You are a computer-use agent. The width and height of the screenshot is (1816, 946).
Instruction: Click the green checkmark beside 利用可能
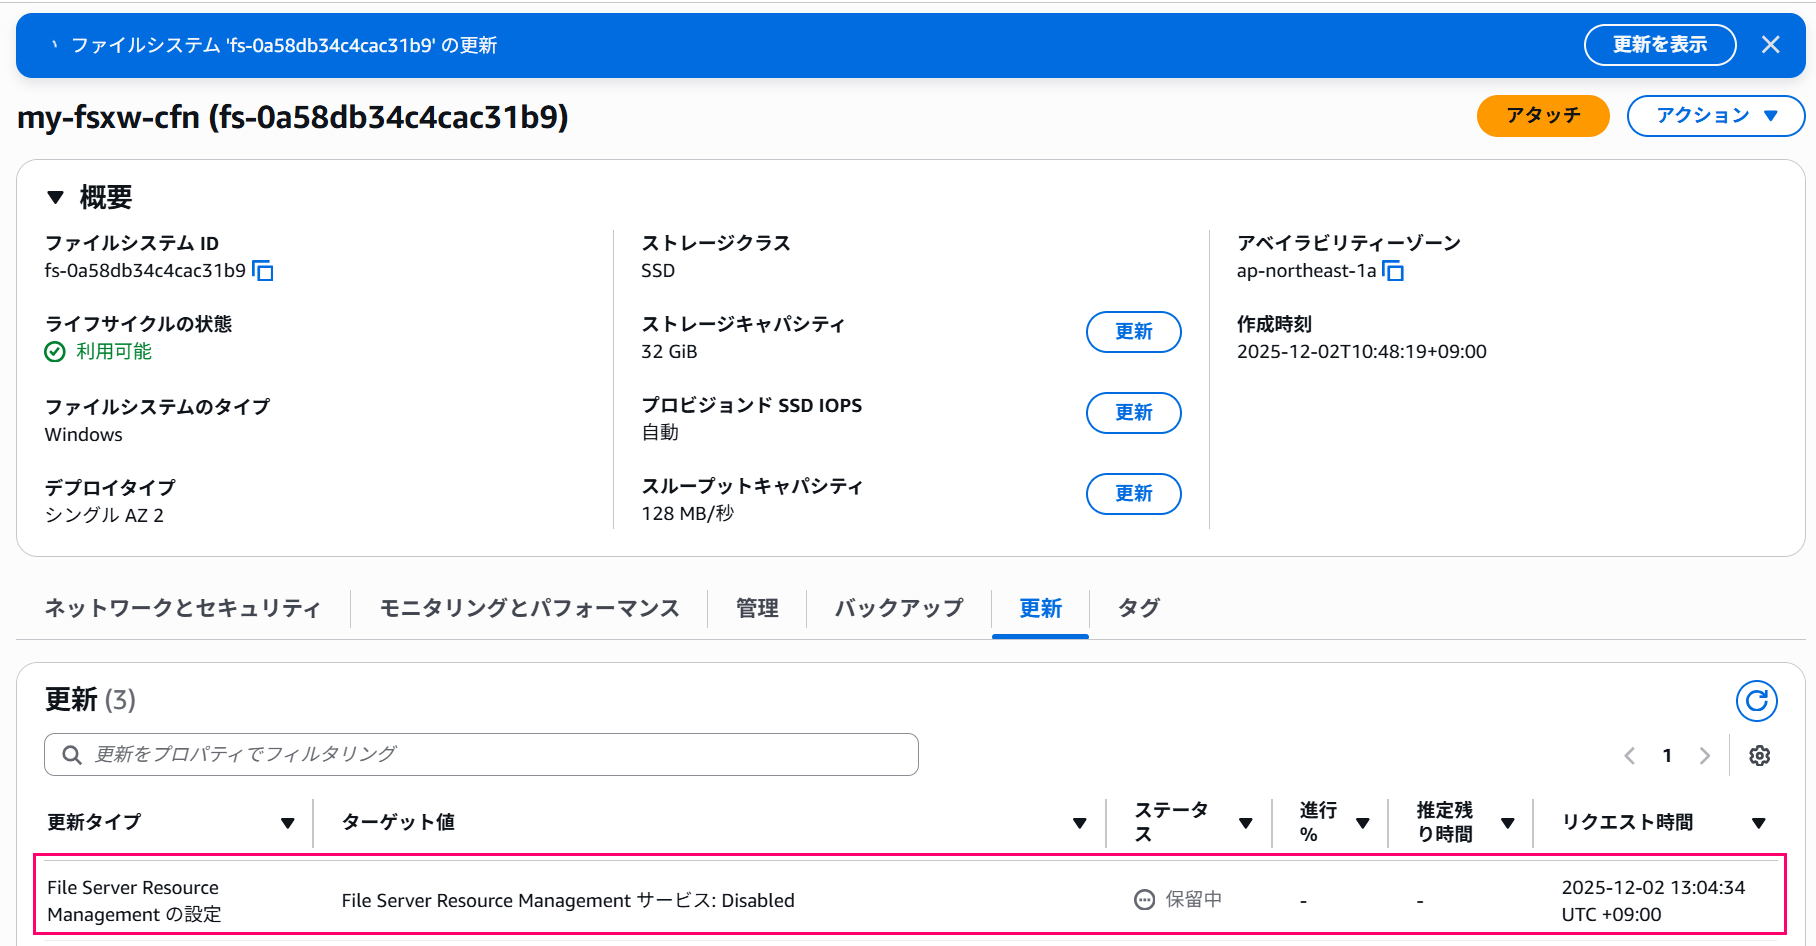(x=55, y=351)
